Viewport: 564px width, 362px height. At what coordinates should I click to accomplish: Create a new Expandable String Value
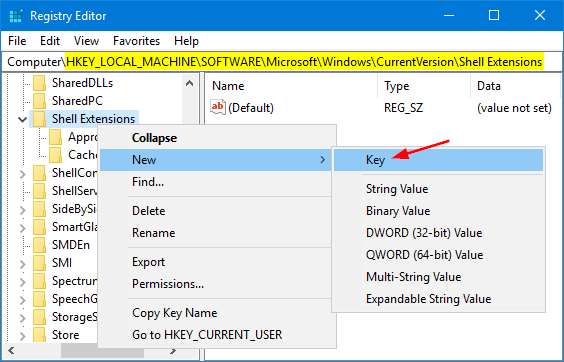pyautogui.click(x=438, y=299)
